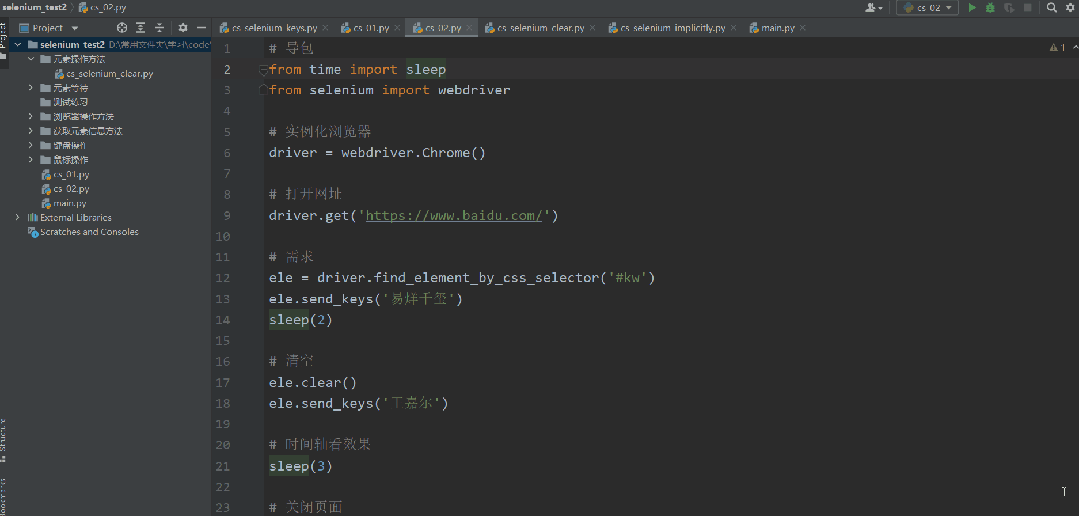The width and height of the screenshot is (1079, 516).
Task: Click the Collapse All icon in the Project panel
Action: (x=159, y=28)
